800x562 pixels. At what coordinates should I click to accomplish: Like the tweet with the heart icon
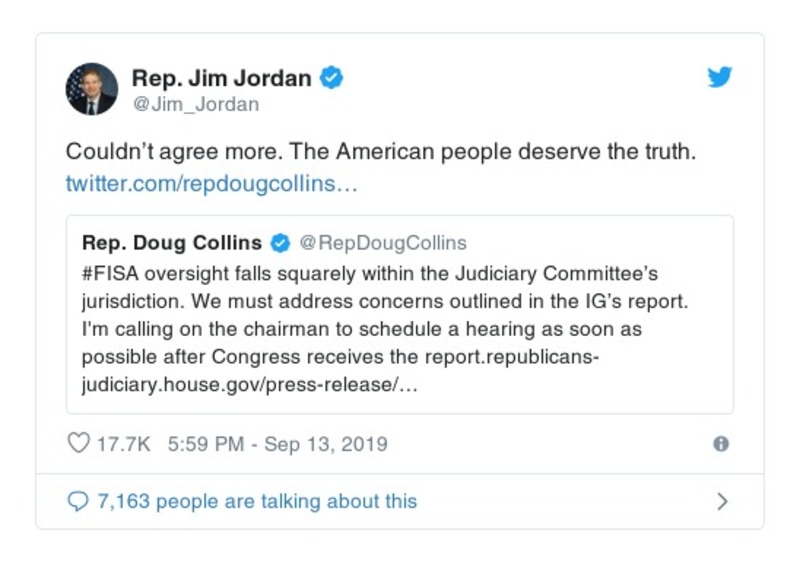78,443
